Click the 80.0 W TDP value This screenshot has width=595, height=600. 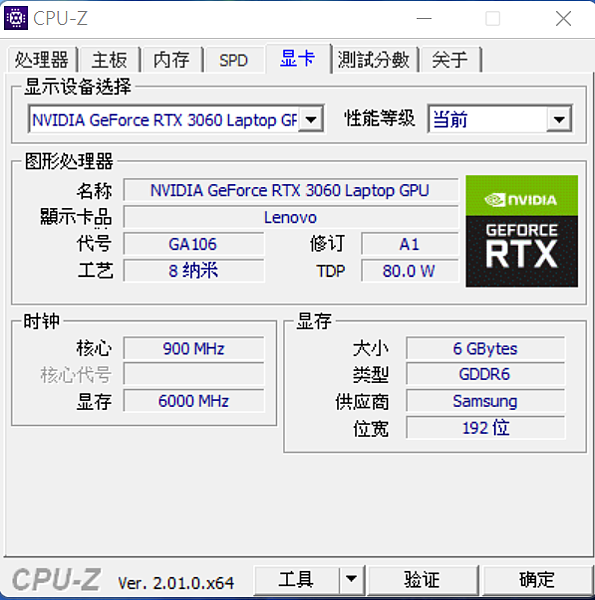click(409, 271)
